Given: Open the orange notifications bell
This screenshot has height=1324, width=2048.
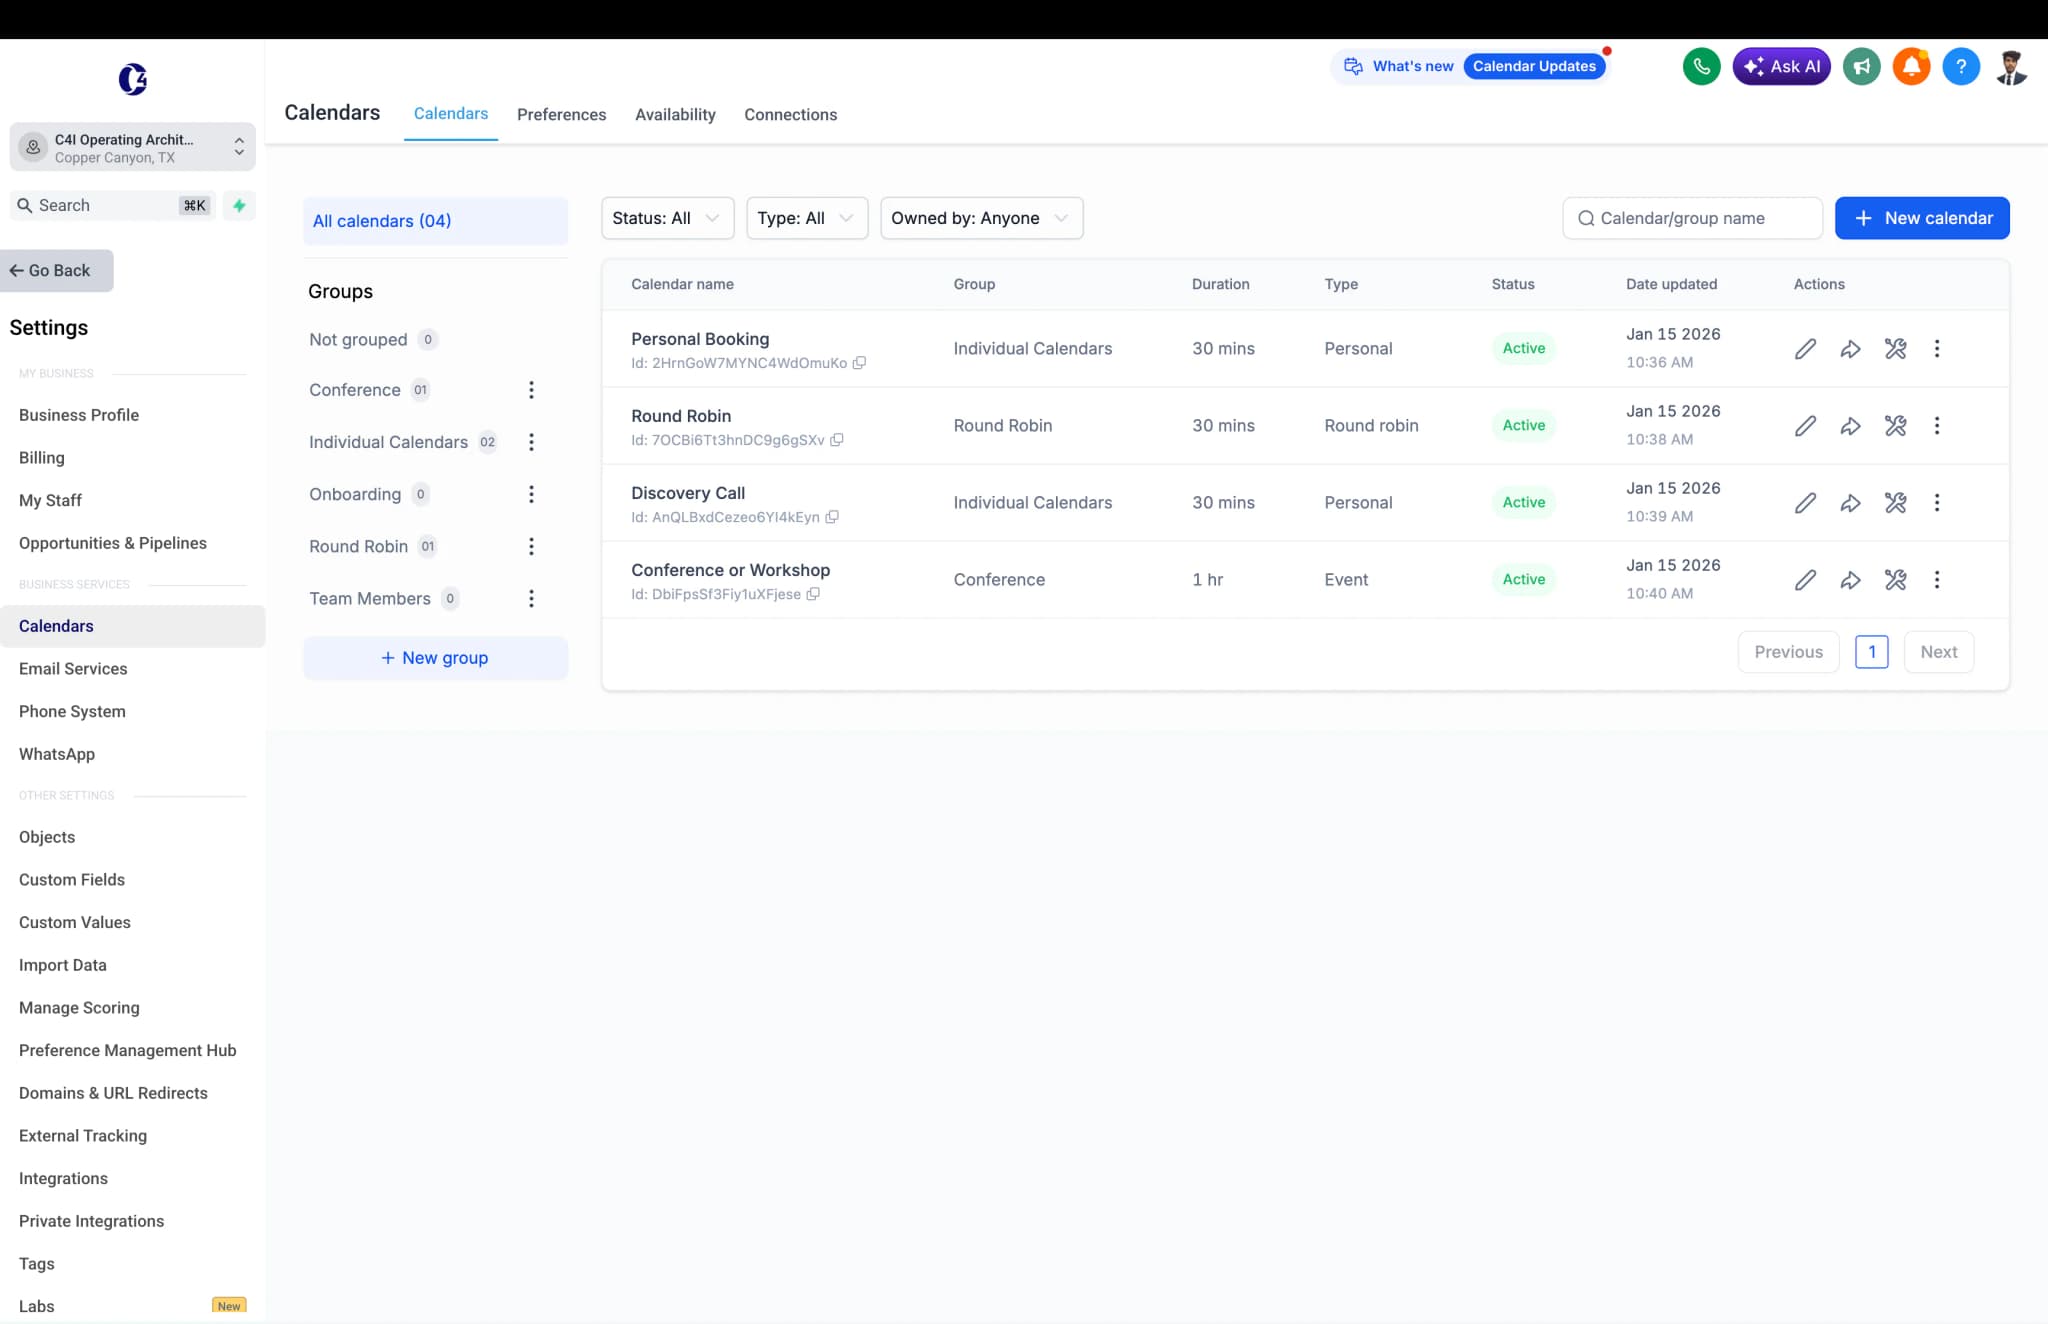Looking at the screenshot, I should (1911, 66).
